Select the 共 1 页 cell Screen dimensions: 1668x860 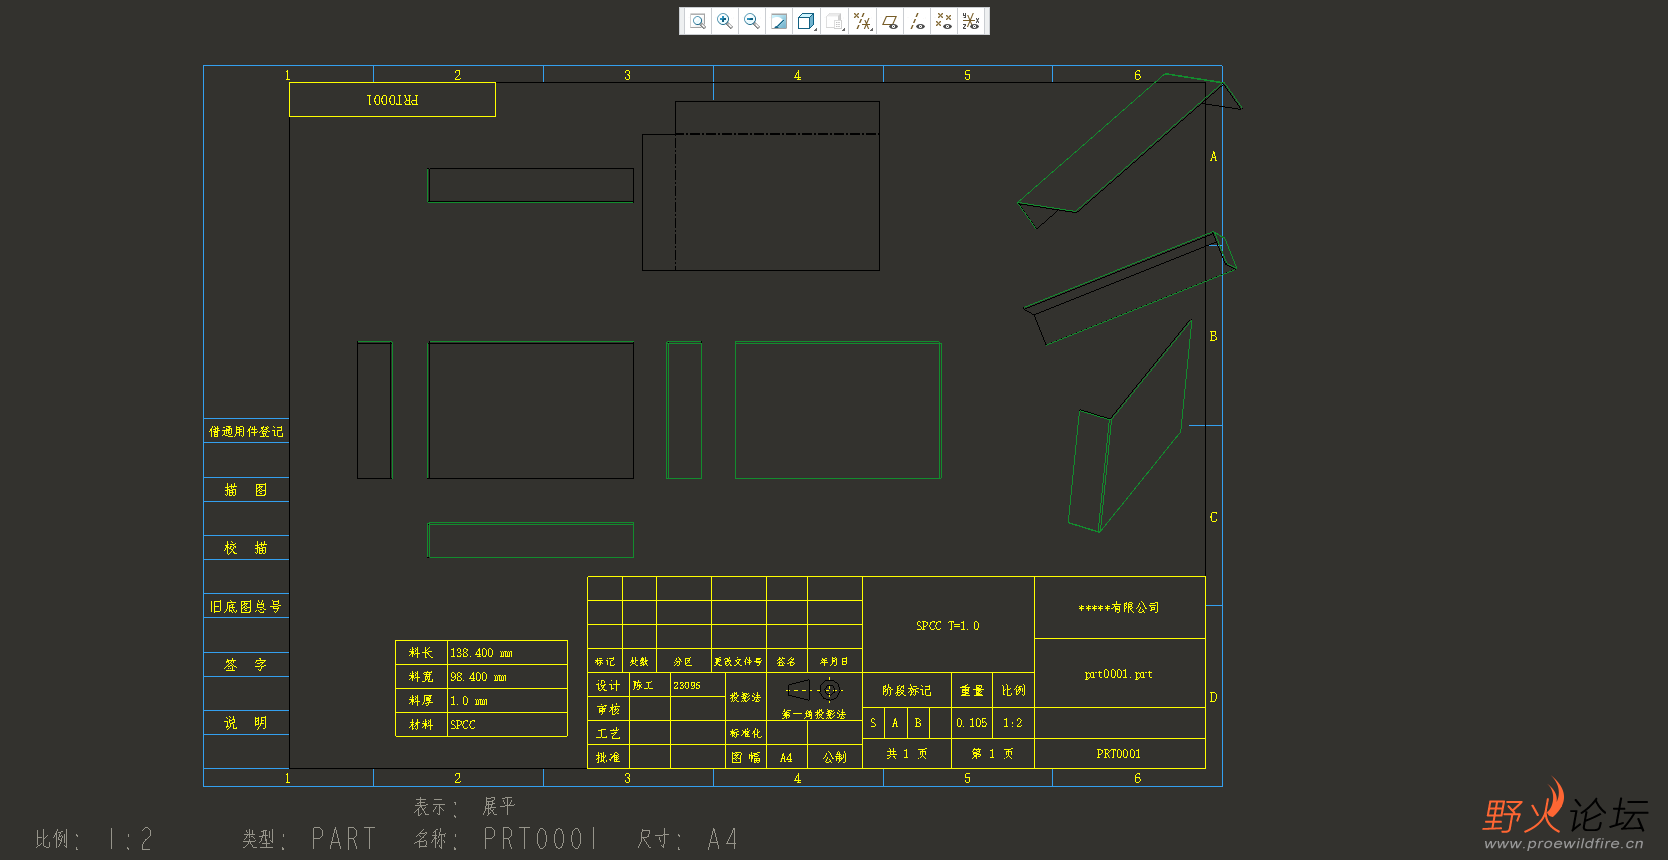point(907,754)
